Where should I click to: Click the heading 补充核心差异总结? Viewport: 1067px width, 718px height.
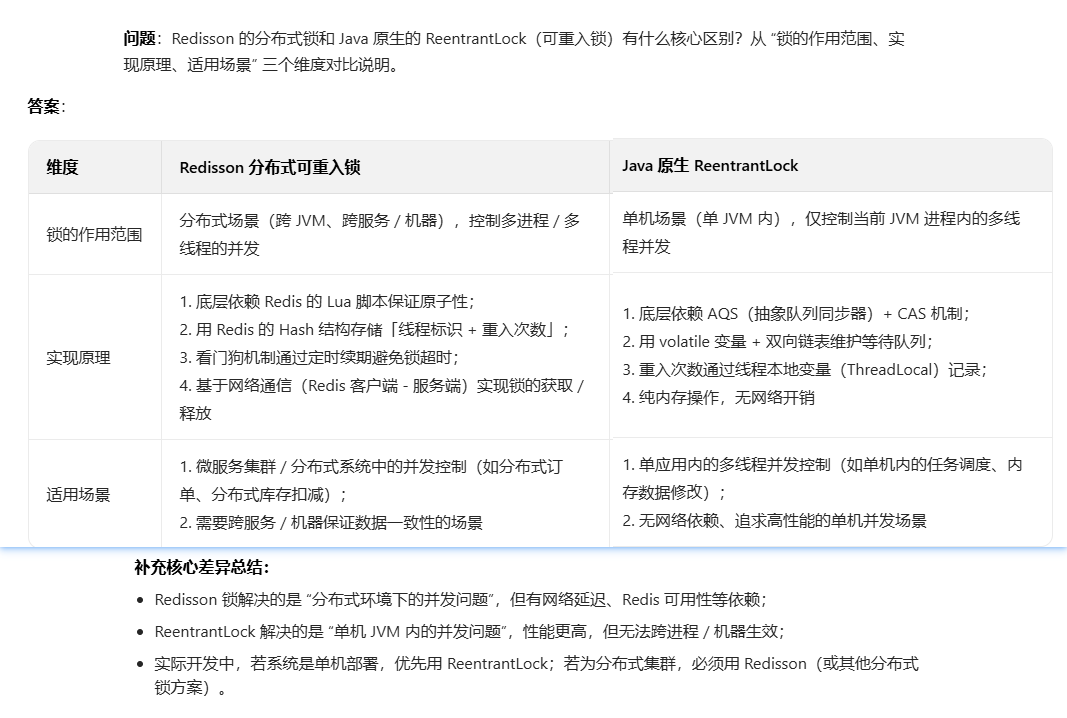click(x=201, y=567)
